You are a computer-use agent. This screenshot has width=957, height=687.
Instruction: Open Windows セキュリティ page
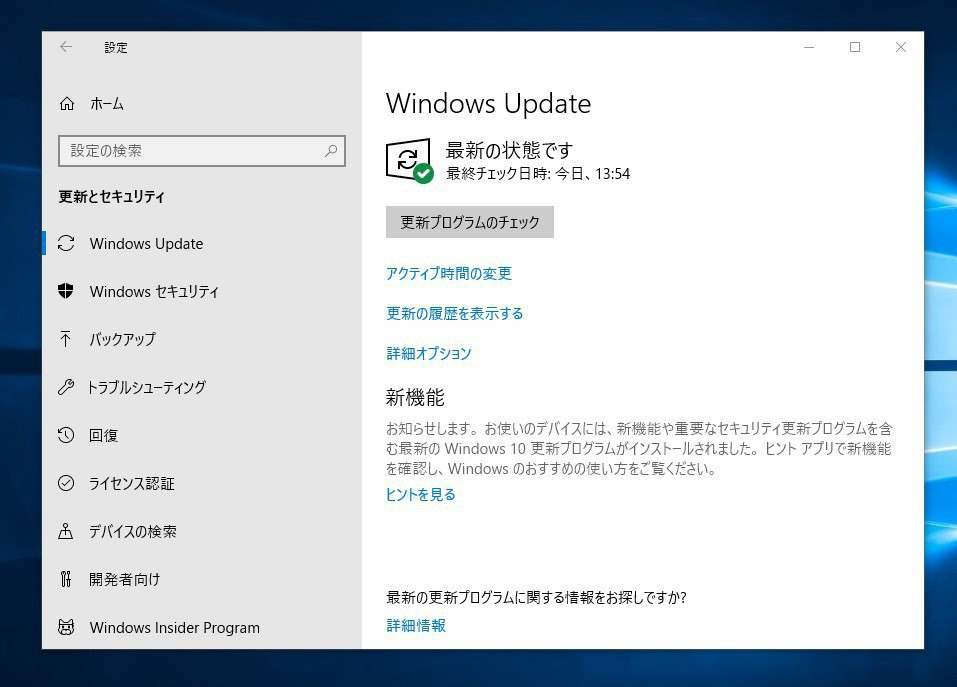click(x=201, y=291)
